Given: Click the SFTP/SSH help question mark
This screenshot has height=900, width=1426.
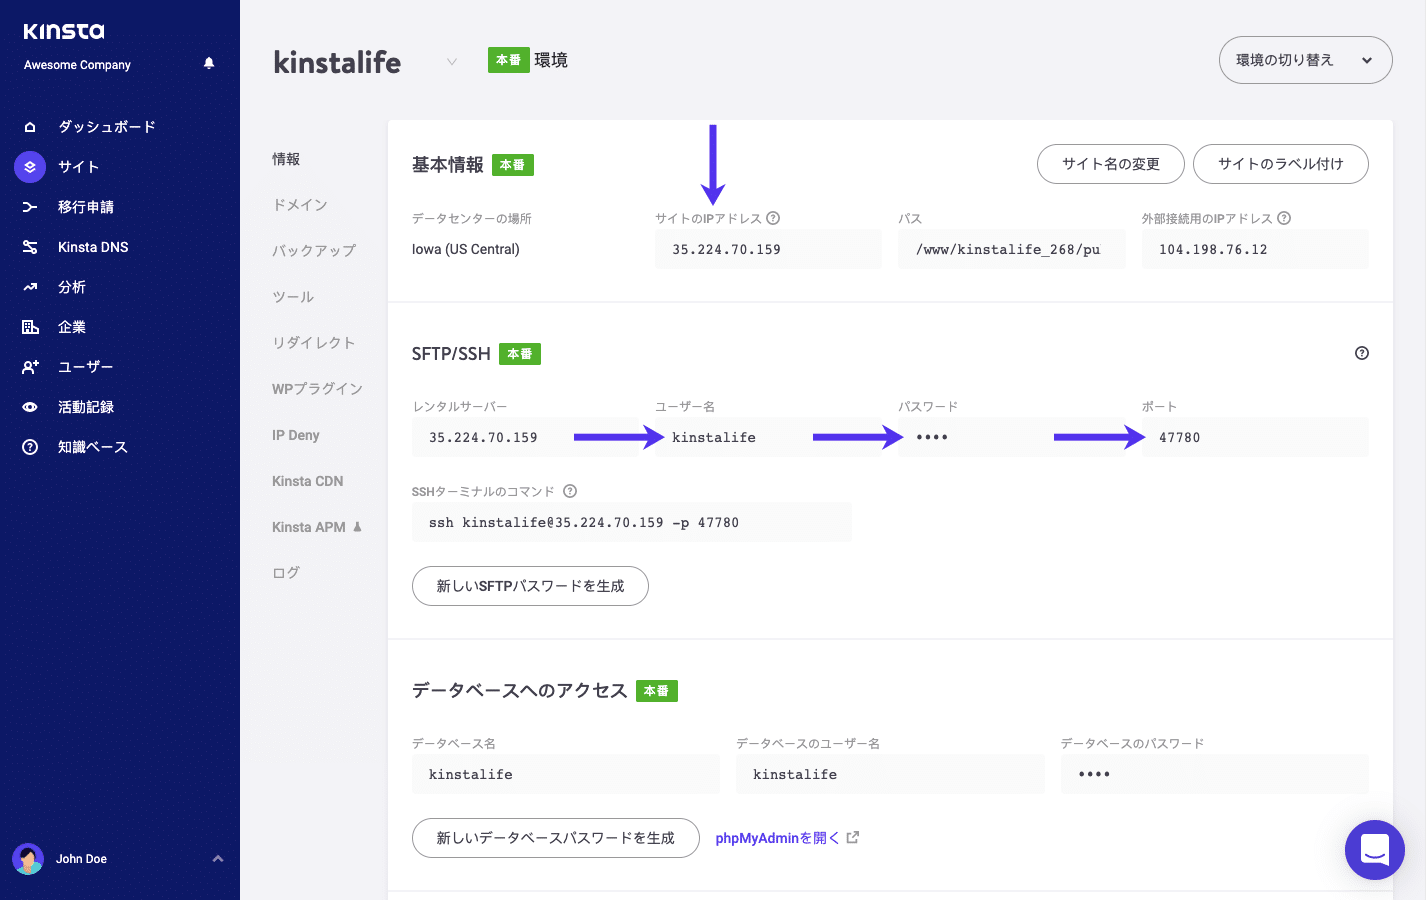Looking at the screenshot, I should click(x=1360, y=352).
